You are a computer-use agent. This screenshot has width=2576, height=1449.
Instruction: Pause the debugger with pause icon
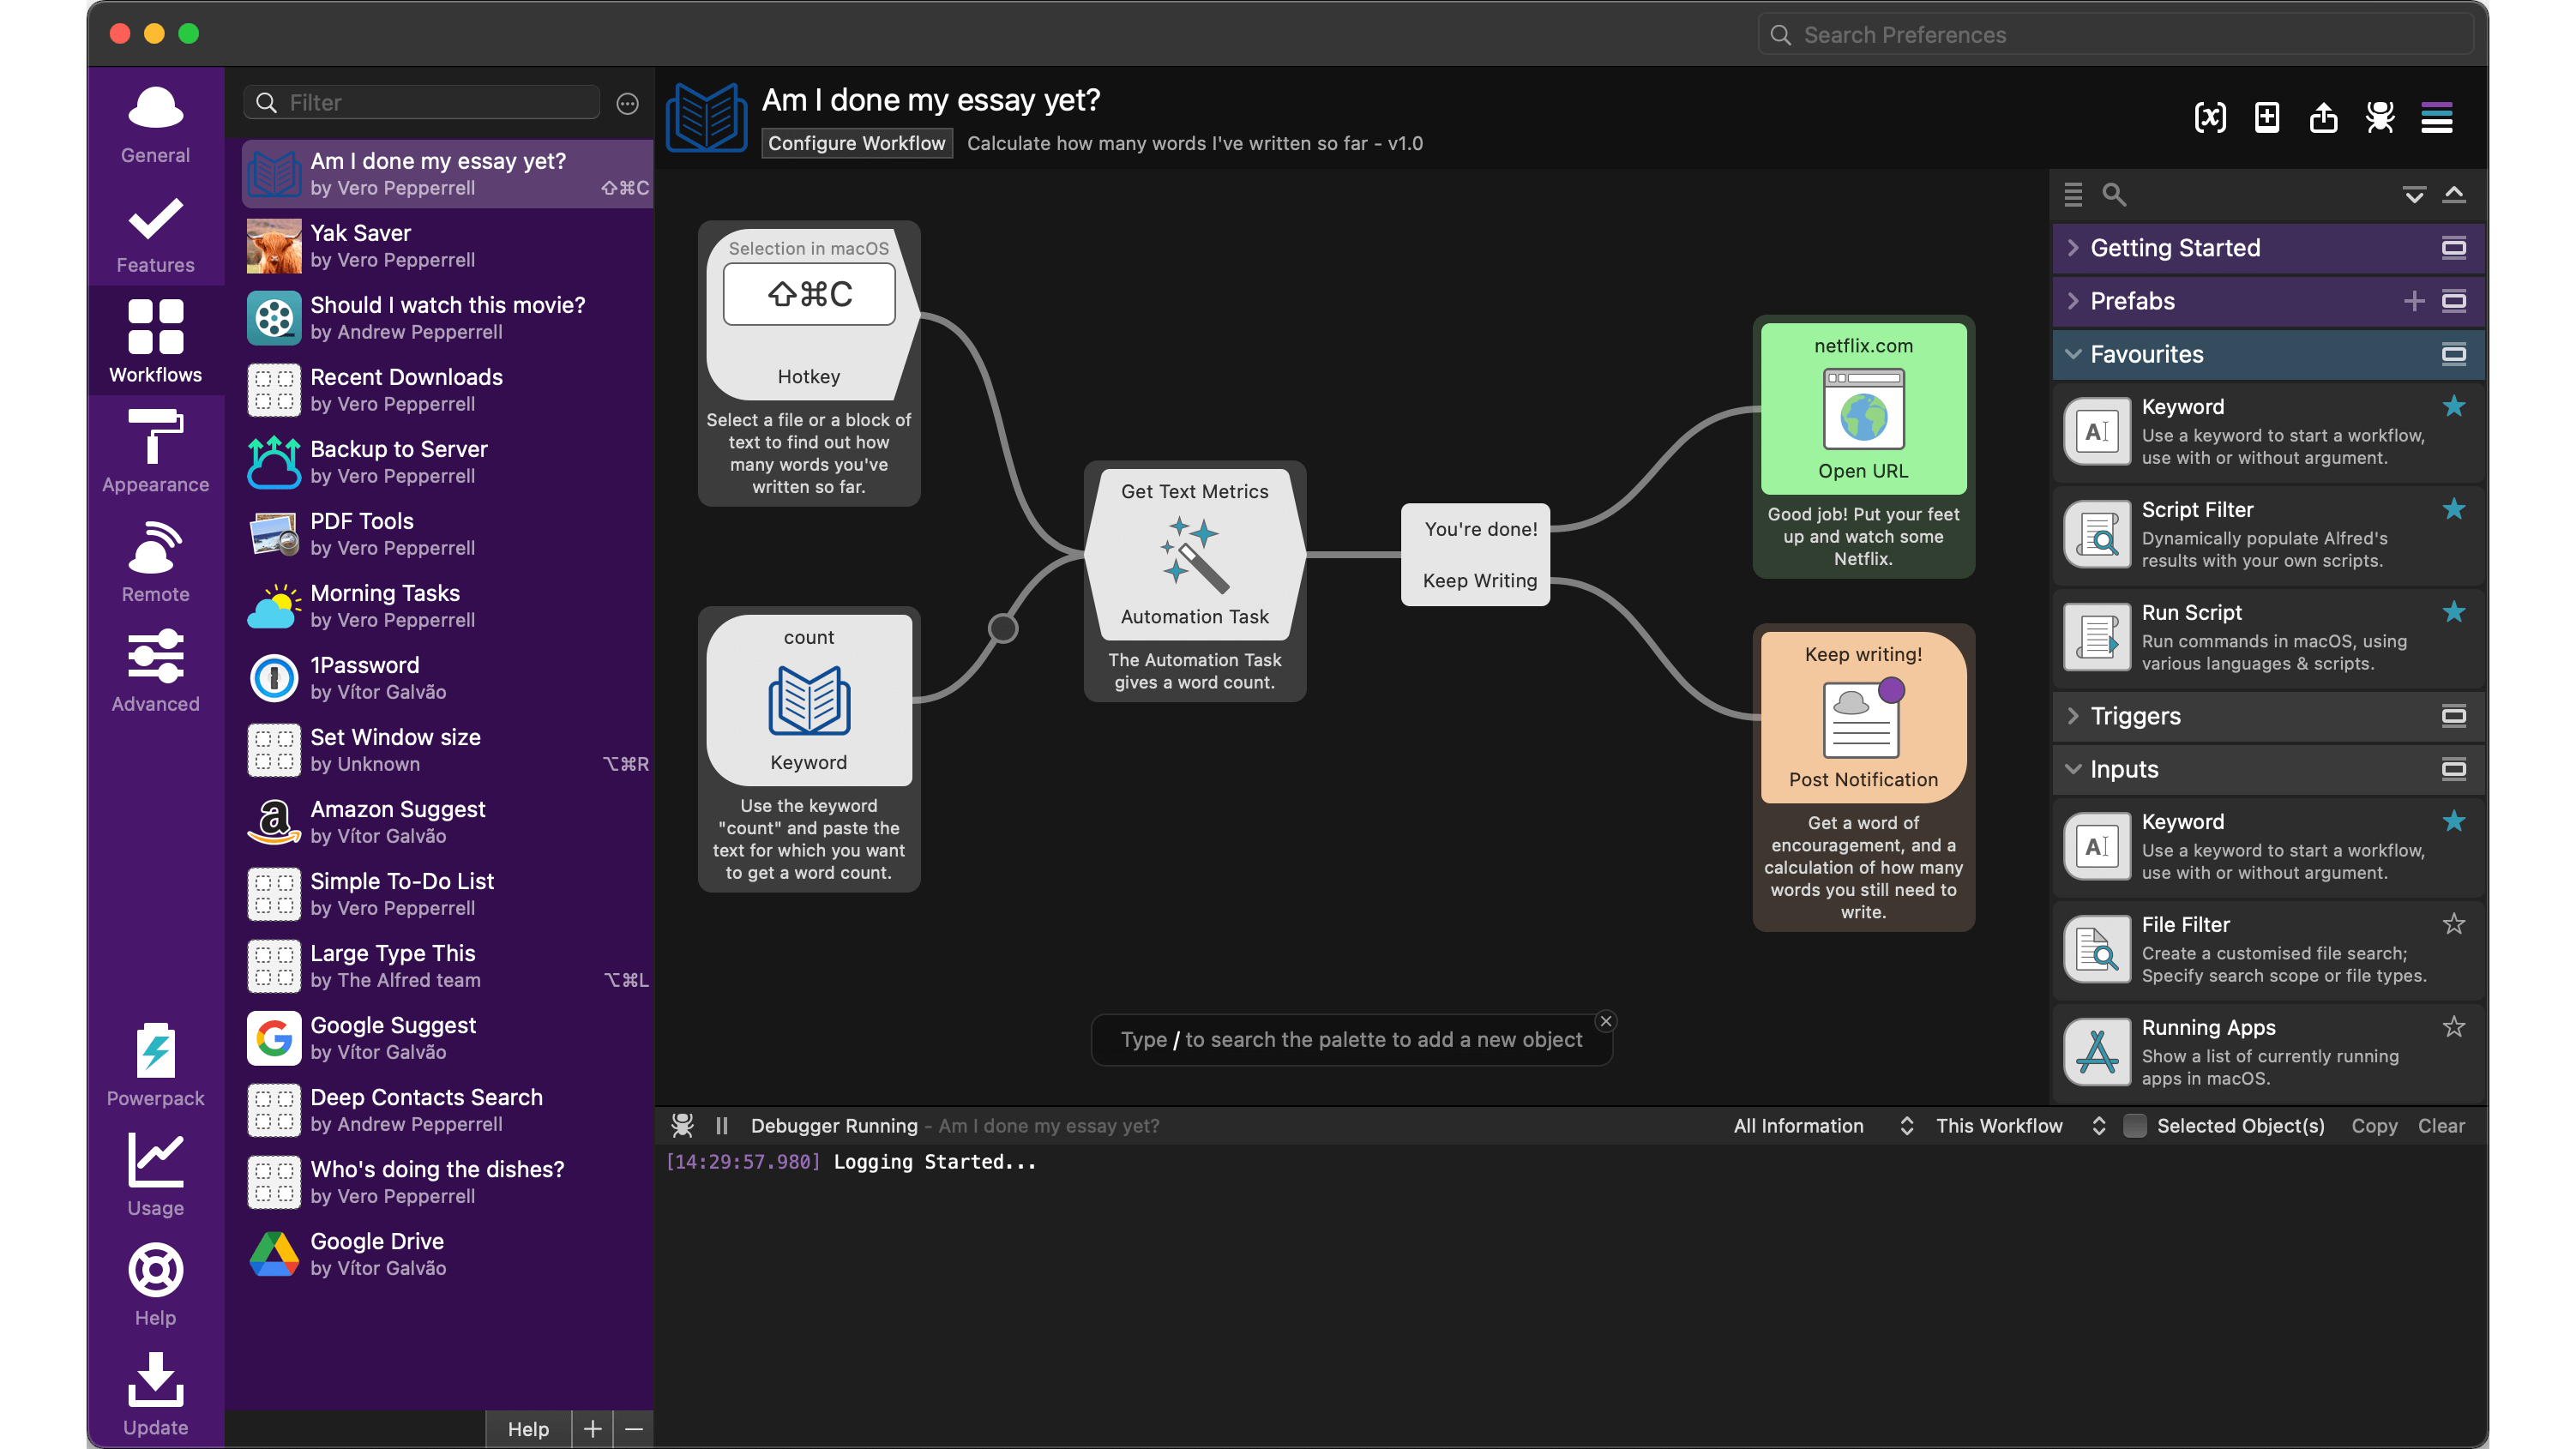(x=722, y=1126)
